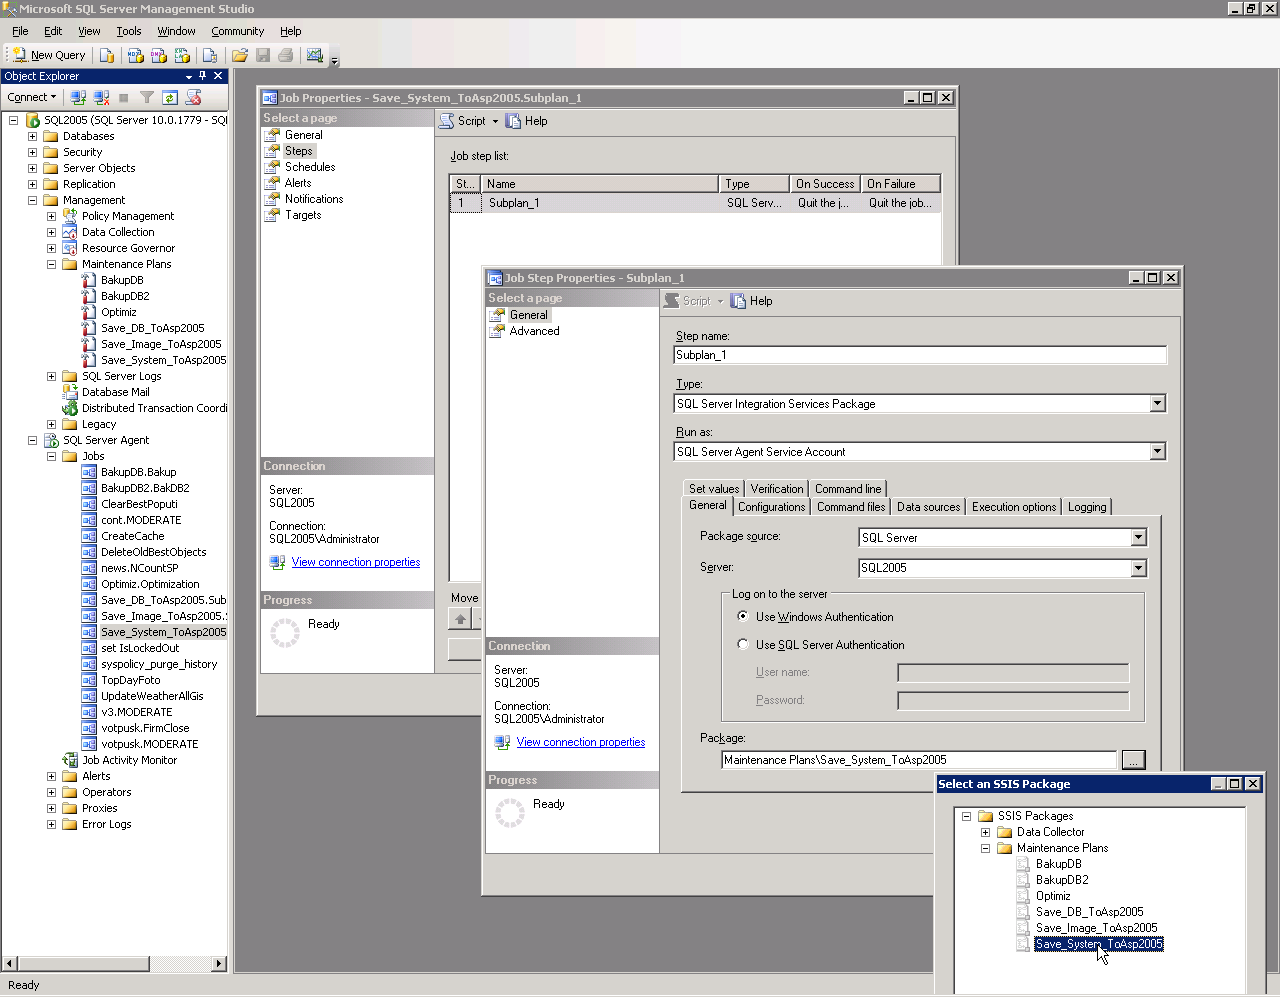Select the Job Activity Monitor icon

[70, 760]
